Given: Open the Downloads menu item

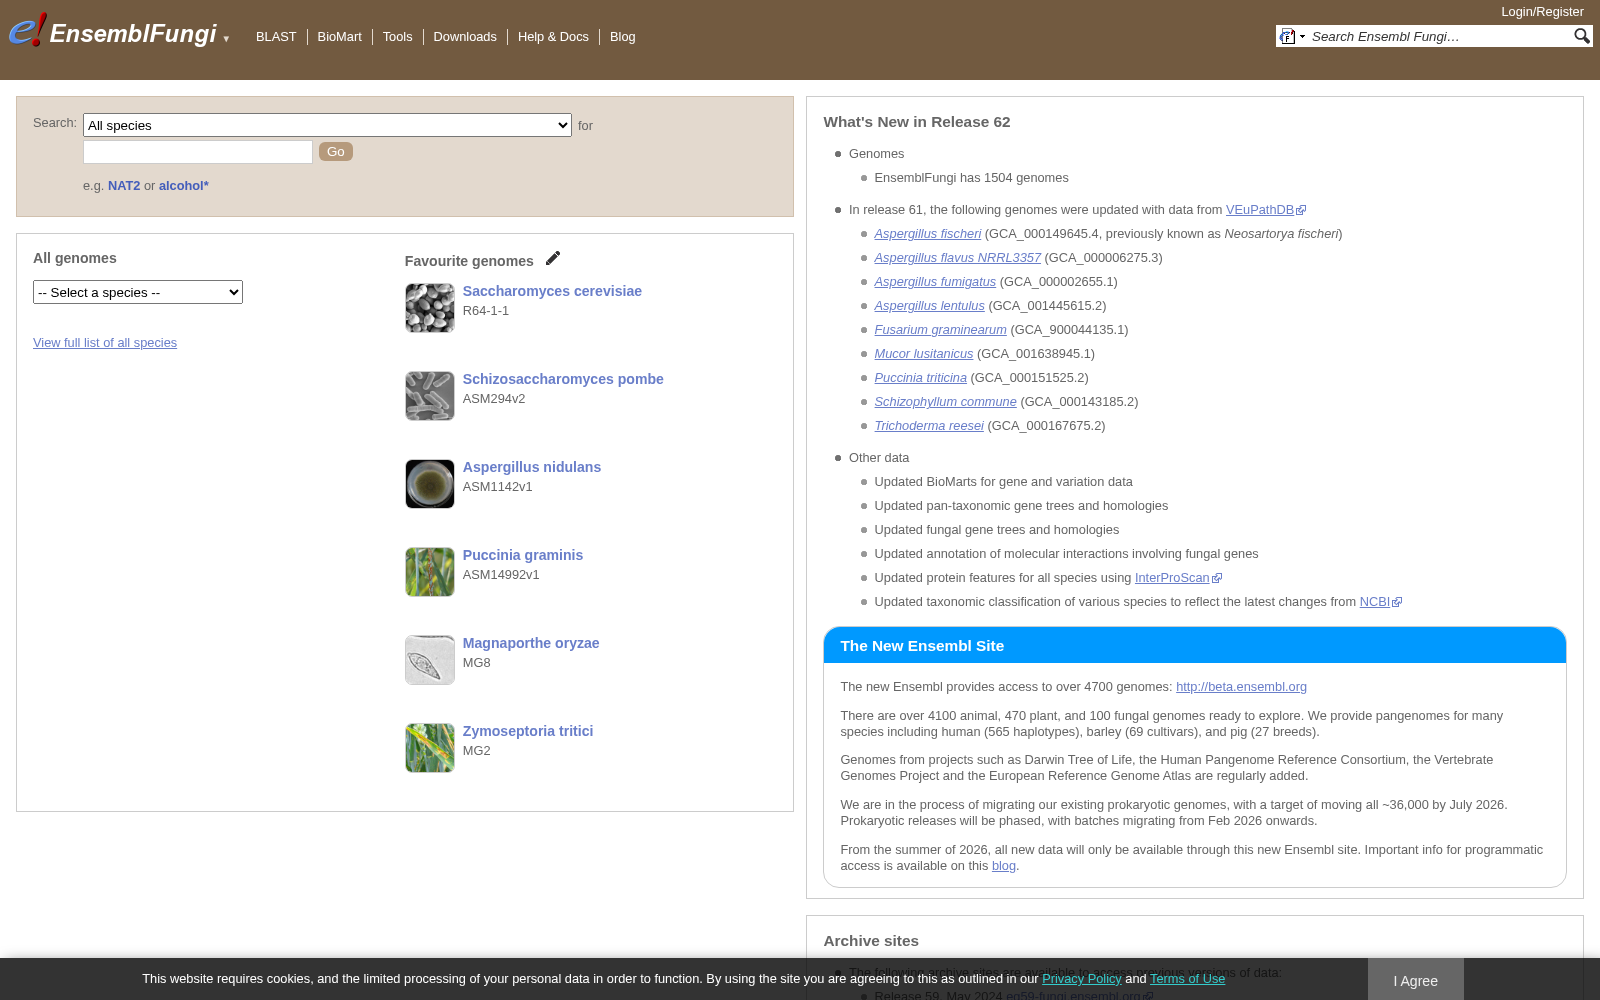Looking at the screenshot, I should pos(465,37).
